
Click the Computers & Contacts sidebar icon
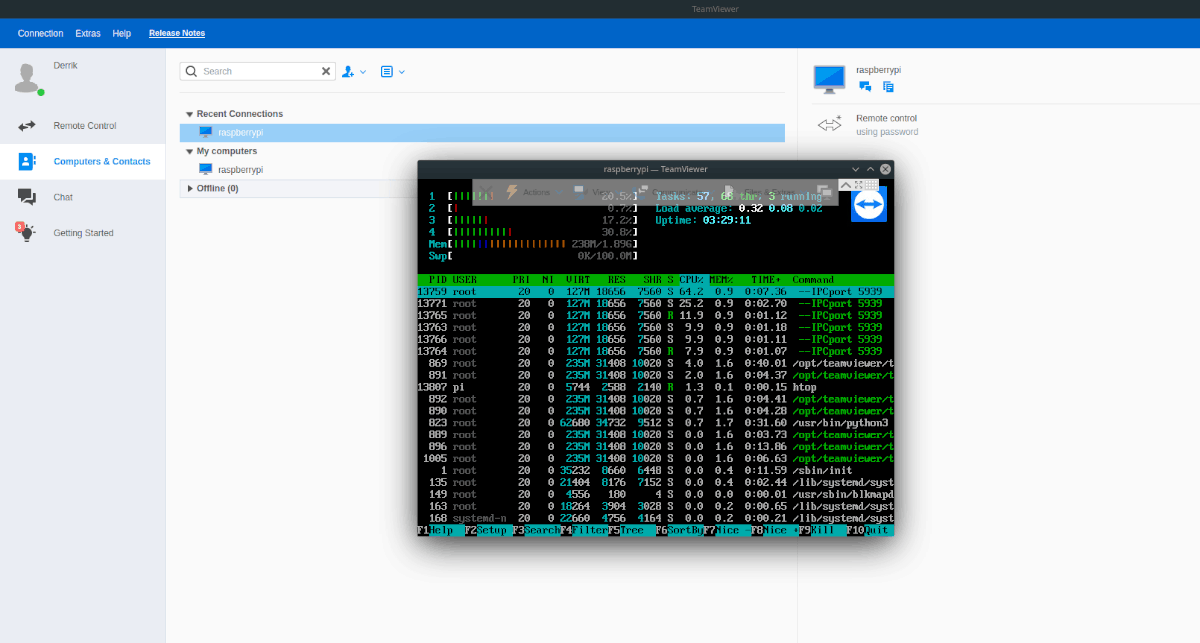point(27,161)
